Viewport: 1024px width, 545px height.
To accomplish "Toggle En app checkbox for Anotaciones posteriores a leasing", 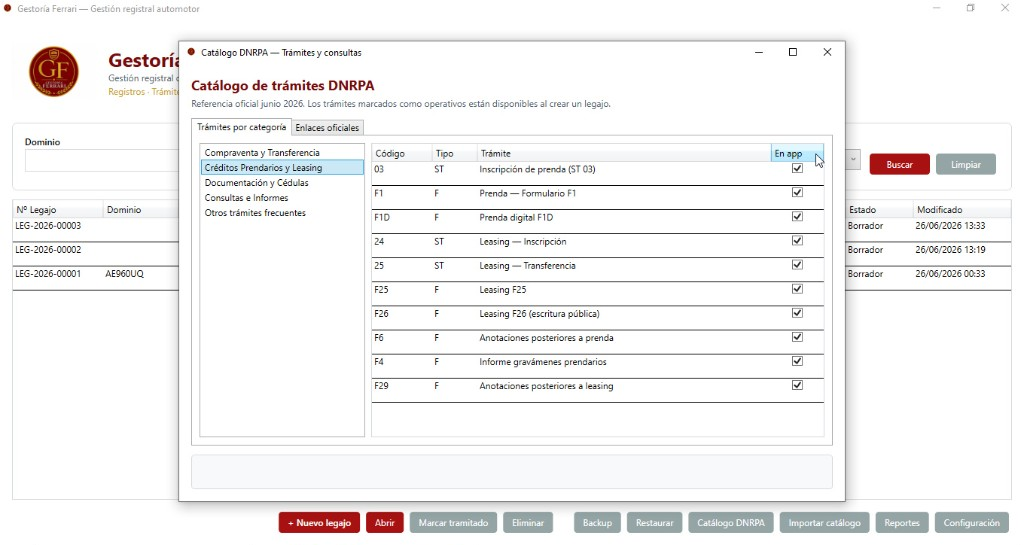I will tap(797, 386).
